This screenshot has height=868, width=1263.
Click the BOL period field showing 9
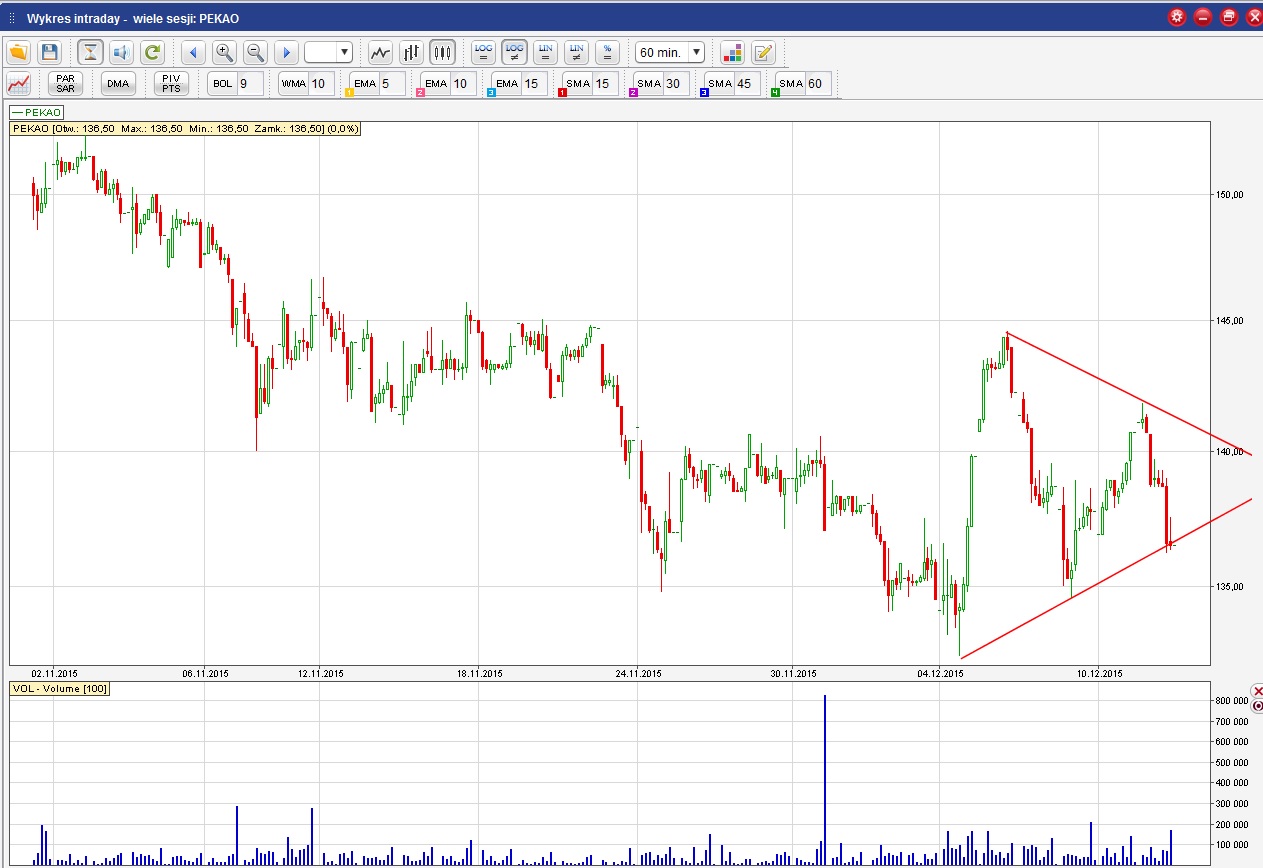250,83
